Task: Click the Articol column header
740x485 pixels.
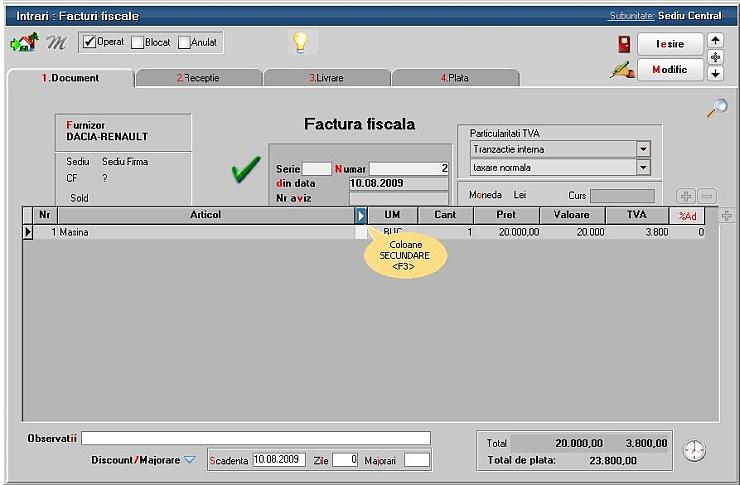Action: point(206,215)
